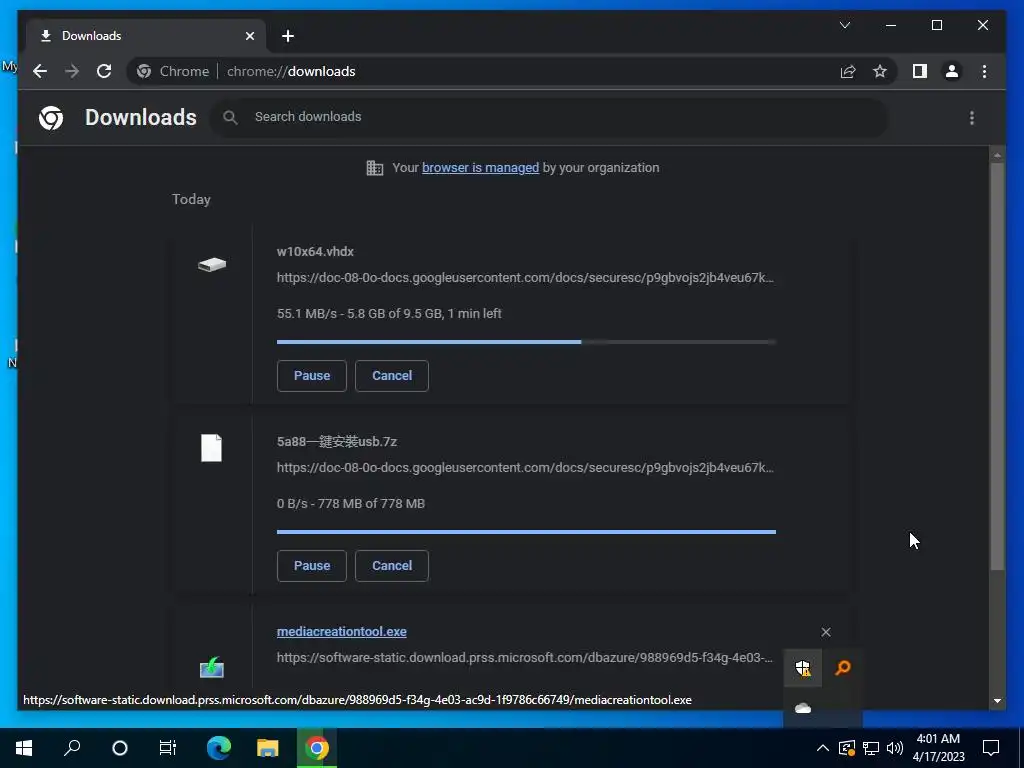Pause the 5a88 usb.7z download
This screenshot has height=768, width=1024.
pos(312,566)
